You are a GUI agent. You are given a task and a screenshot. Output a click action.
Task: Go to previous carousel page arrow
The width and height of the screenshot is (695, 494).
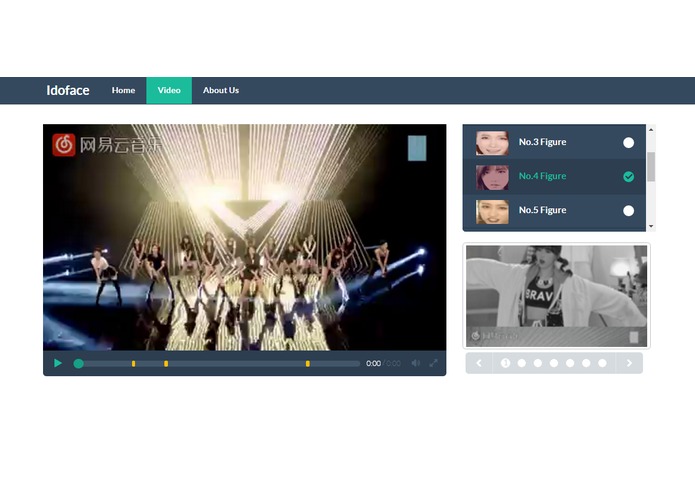(x=479, y=363)
